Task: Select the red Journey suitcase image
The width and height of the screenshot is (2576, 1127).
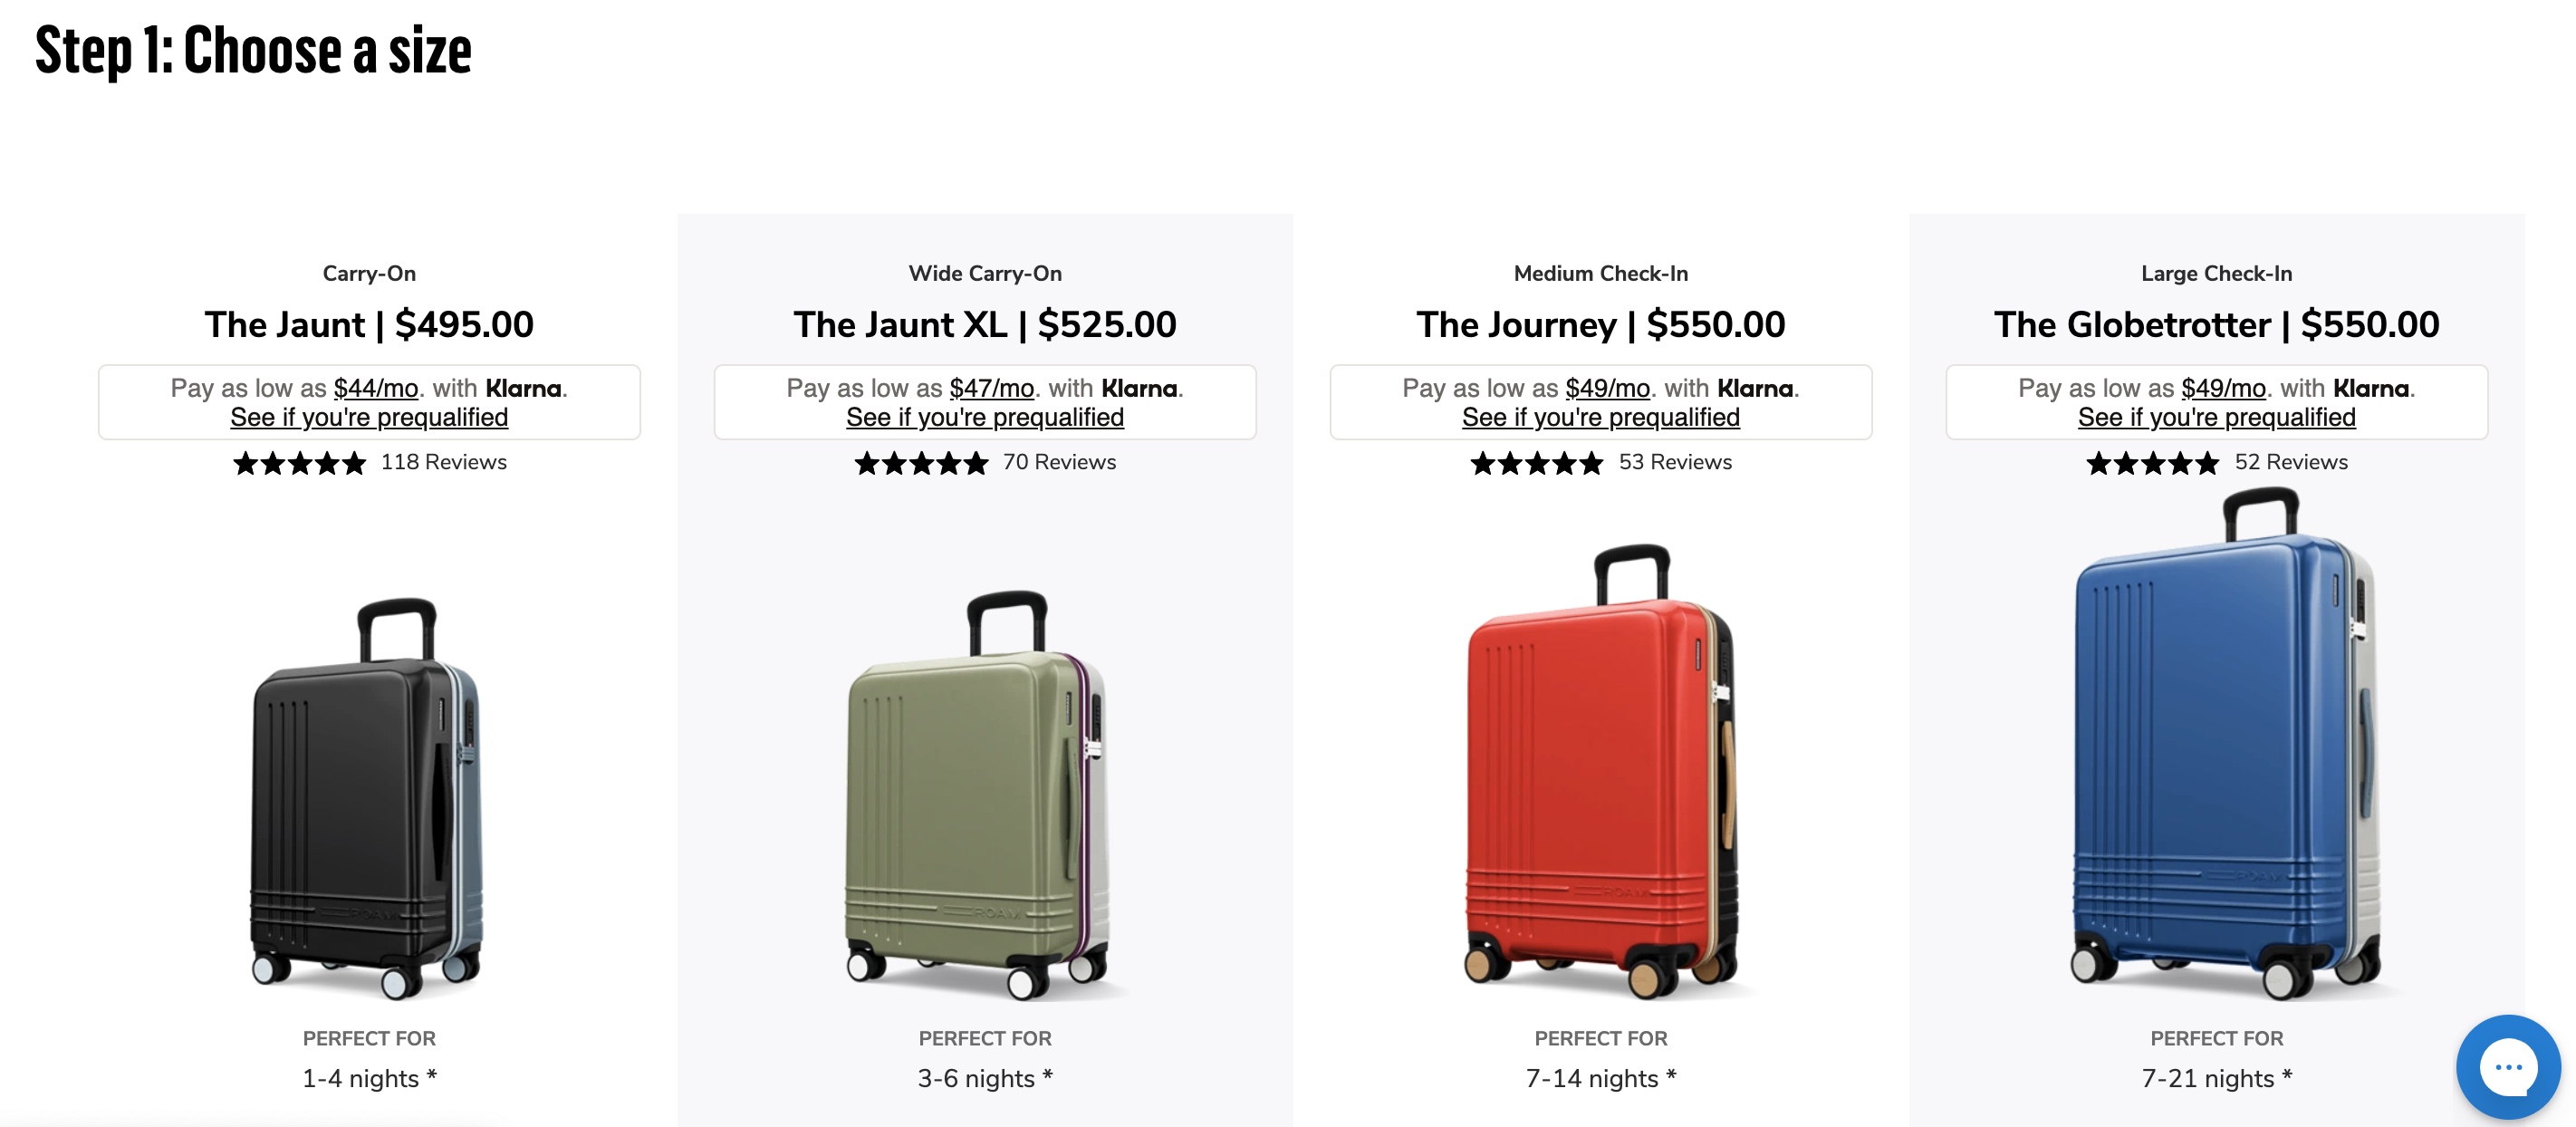Action: [x=1600, y=770]
